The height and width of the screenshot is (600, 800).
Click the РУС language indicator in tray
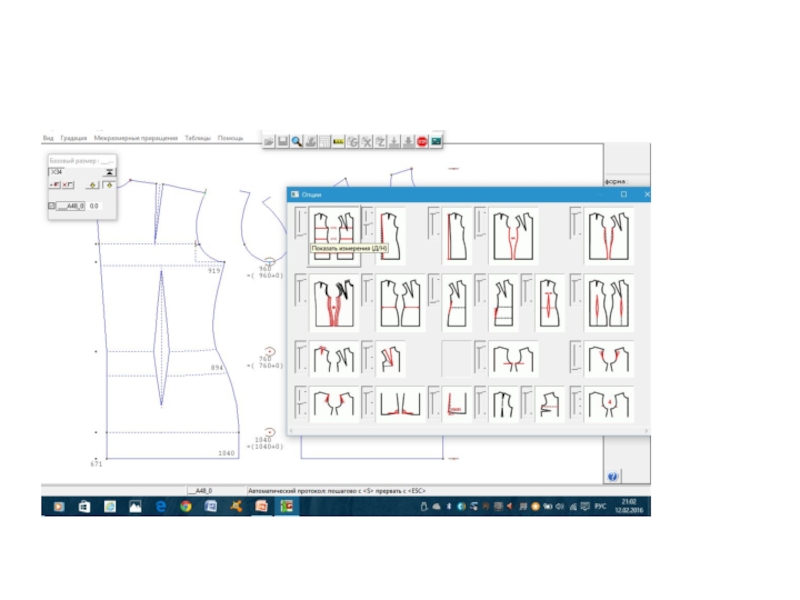coord(600,506)
